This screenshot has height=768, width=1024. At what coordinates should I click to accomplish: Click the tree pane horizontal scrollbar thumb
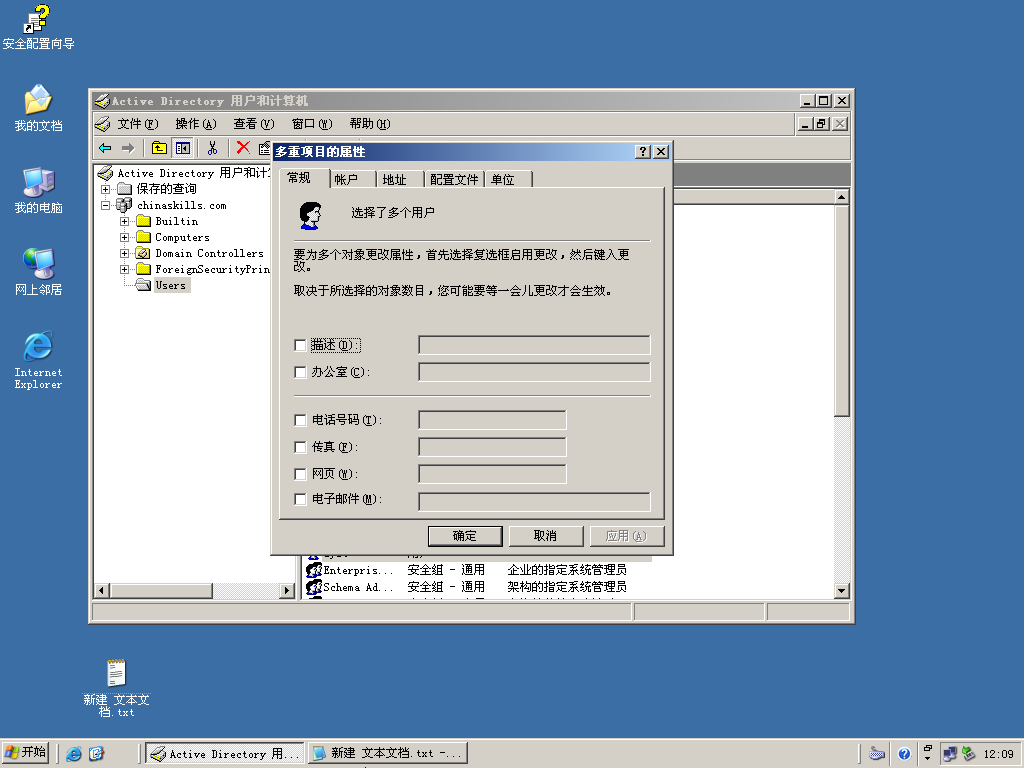tap(161, 590)
